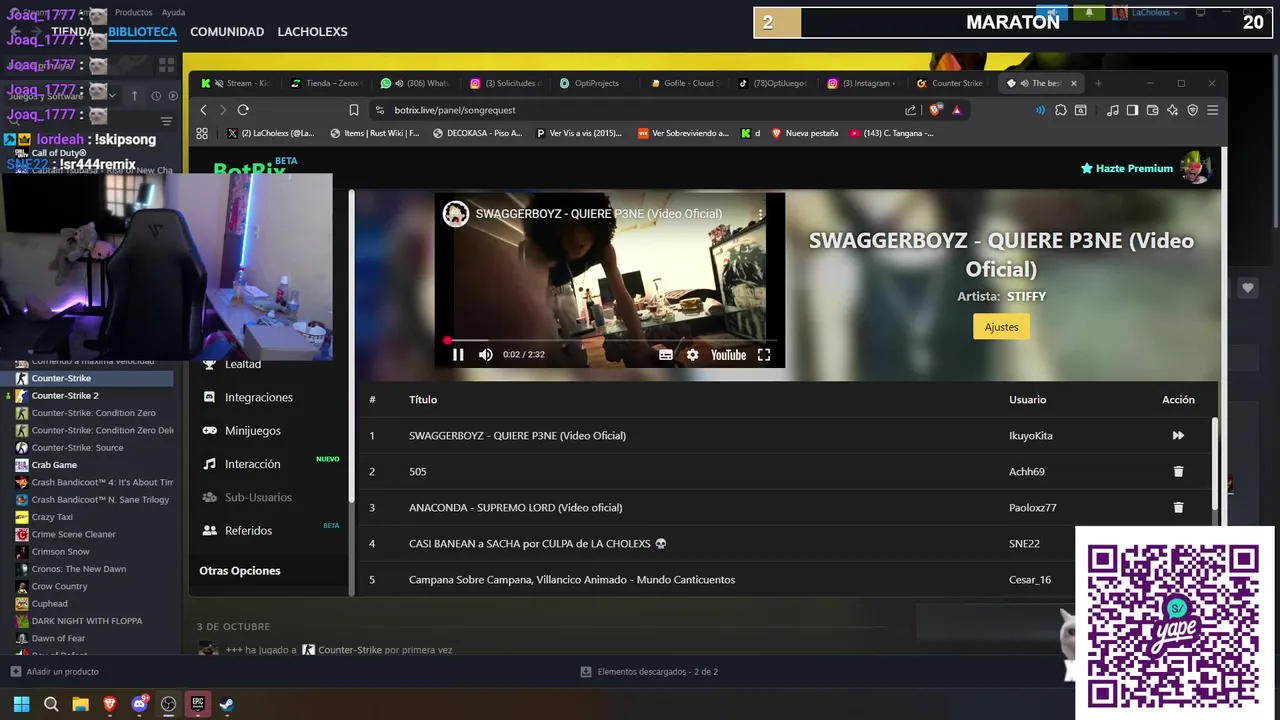
Task: Open a new browser tab
Action: 1098,83
